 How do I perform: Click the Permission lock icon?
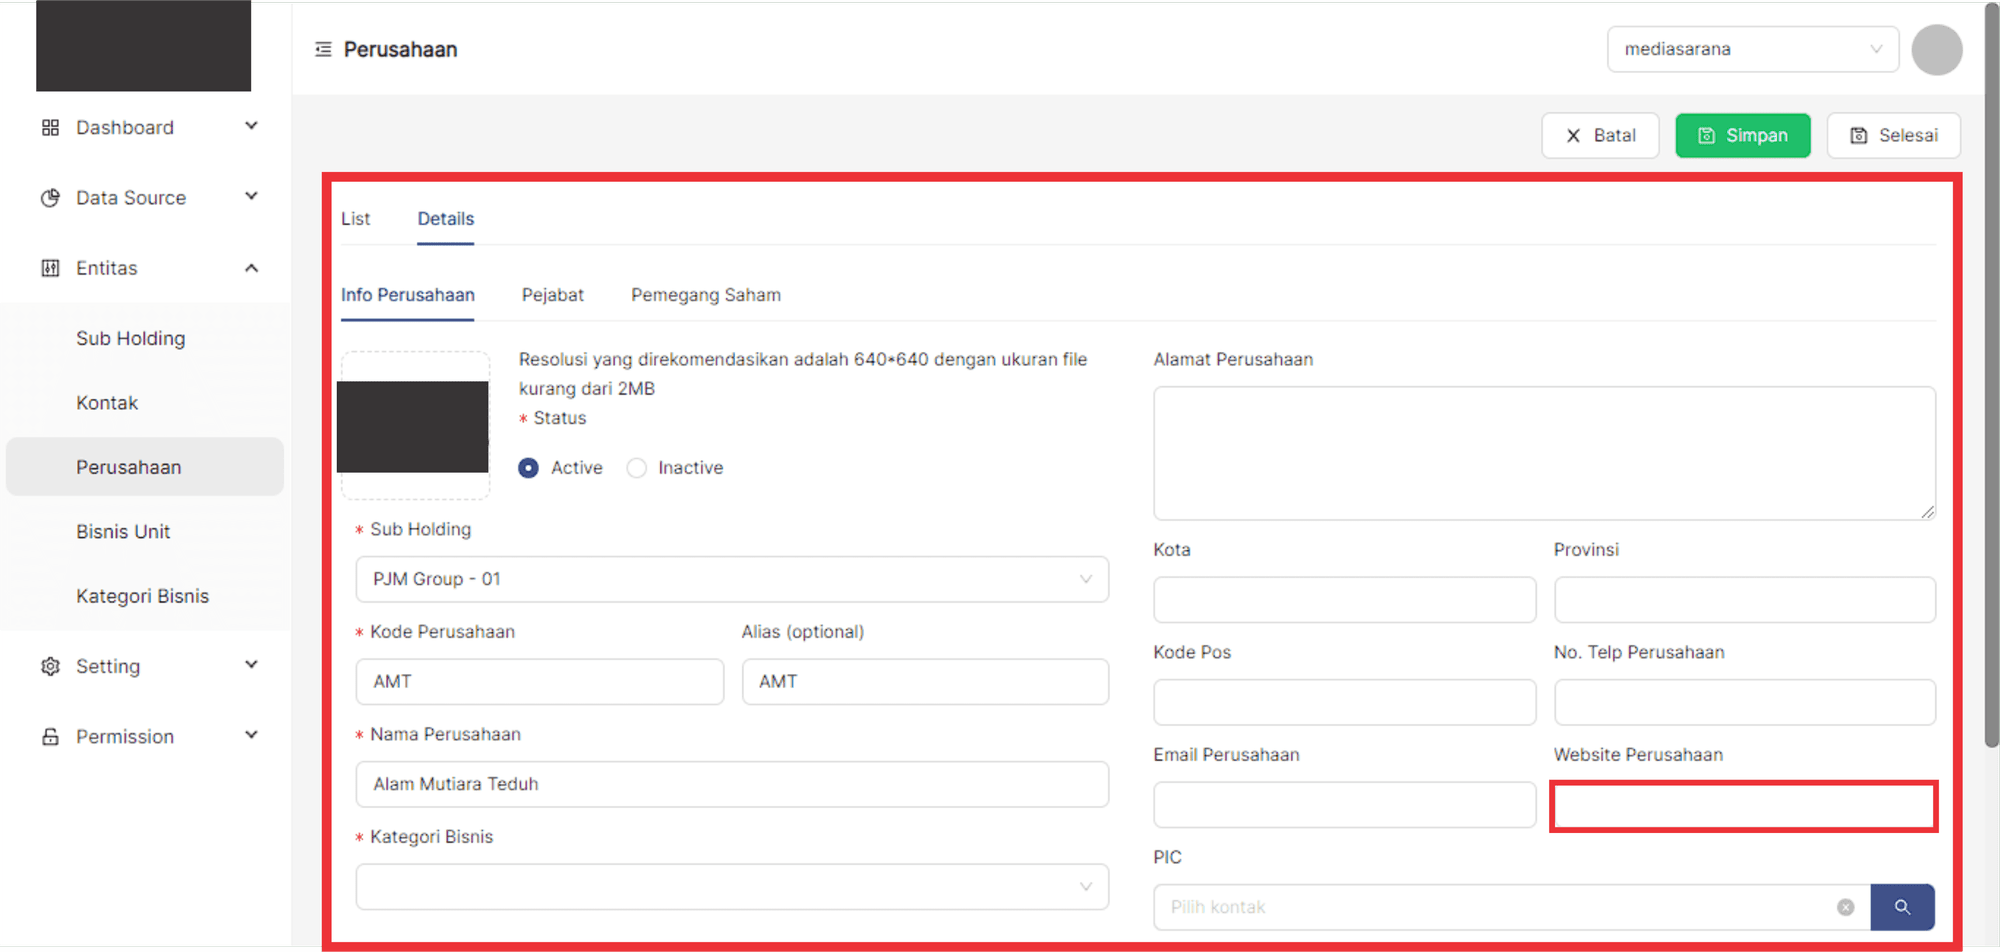(x=50, y=737)
